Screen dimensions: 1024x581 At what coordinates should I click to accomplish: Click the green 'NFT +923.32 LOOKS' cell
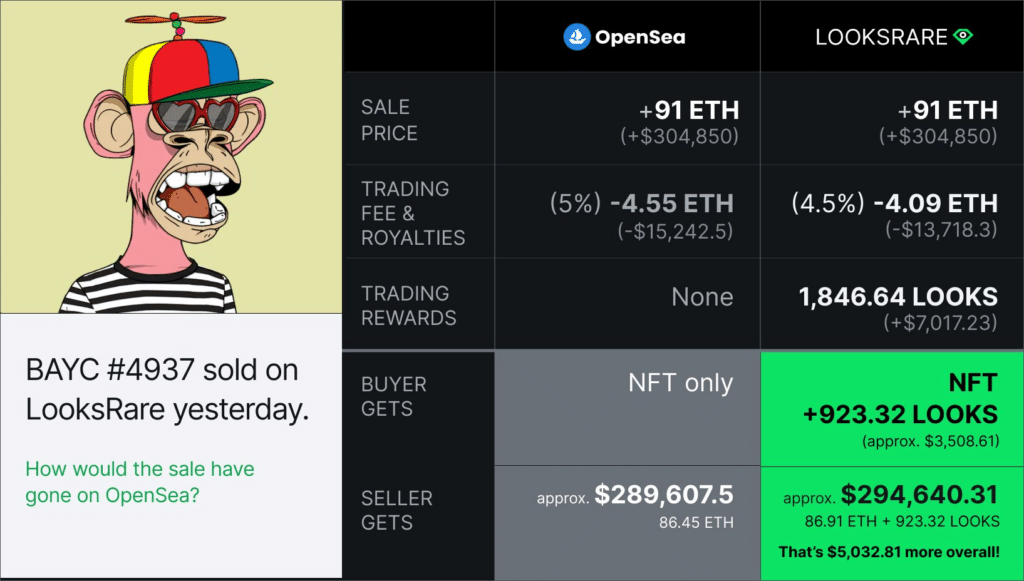point(892,408)
